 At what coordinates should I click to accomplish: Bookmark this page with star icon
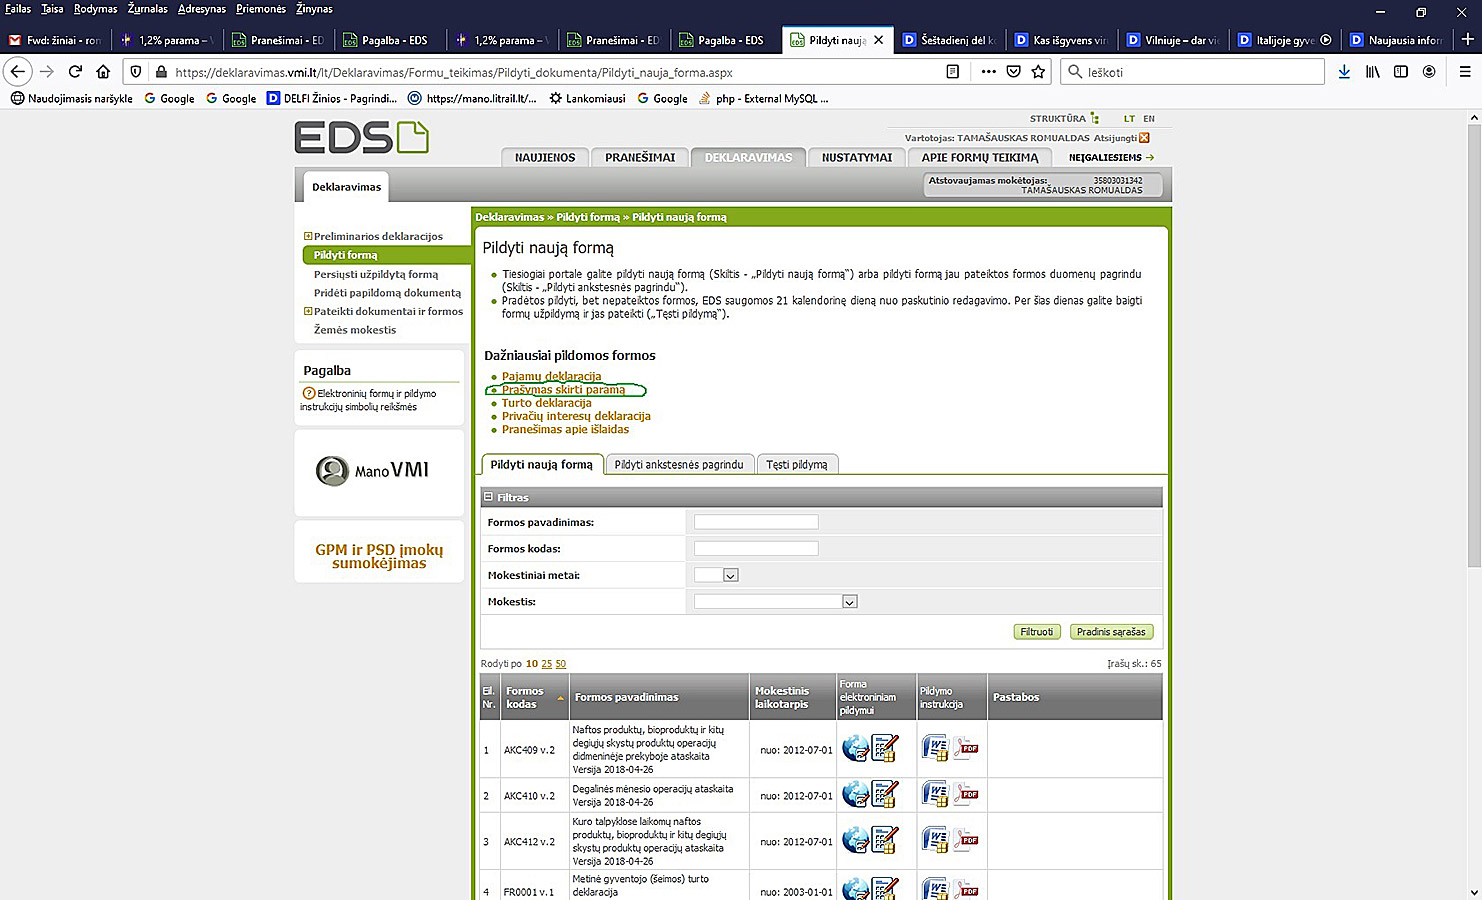point(1038,72)
